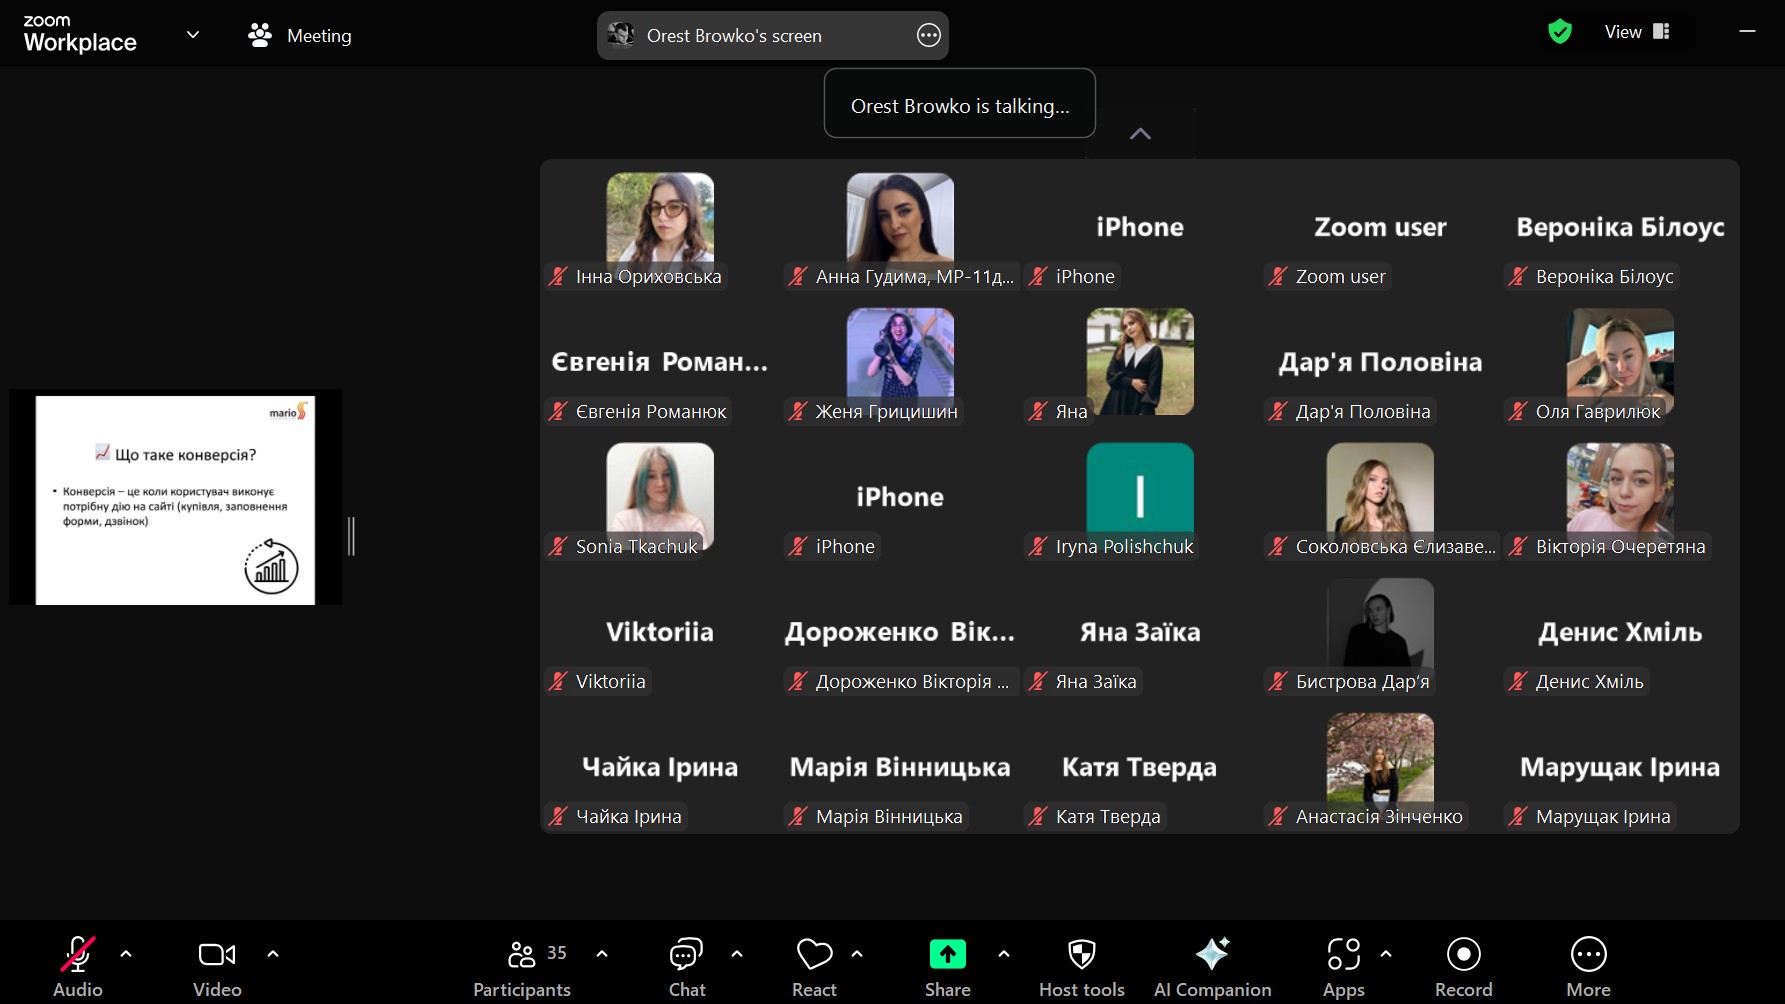Image resolution: width=1785 pixels, height=1004 pixels.
Task: Open the Meeting tab
Action: click(300, 36)
